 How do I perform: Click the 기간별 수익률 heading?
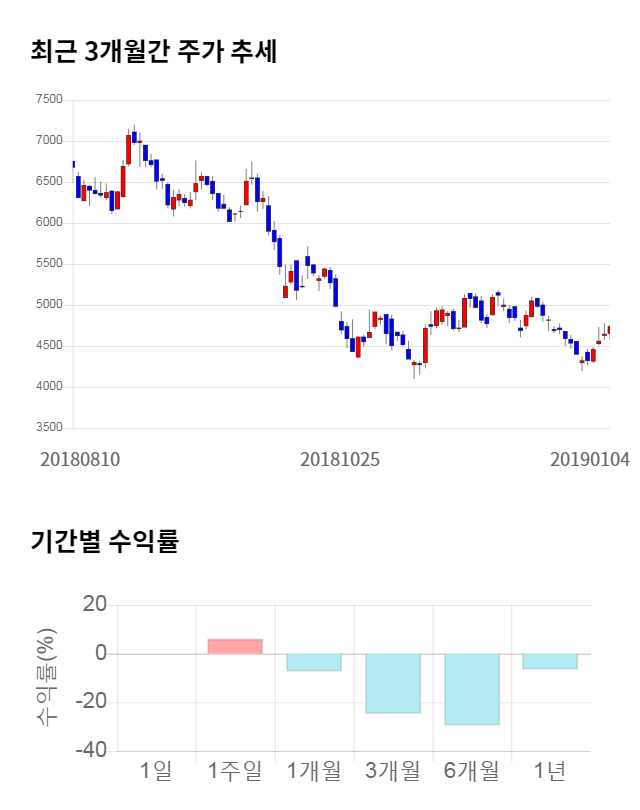pos(105,542)
